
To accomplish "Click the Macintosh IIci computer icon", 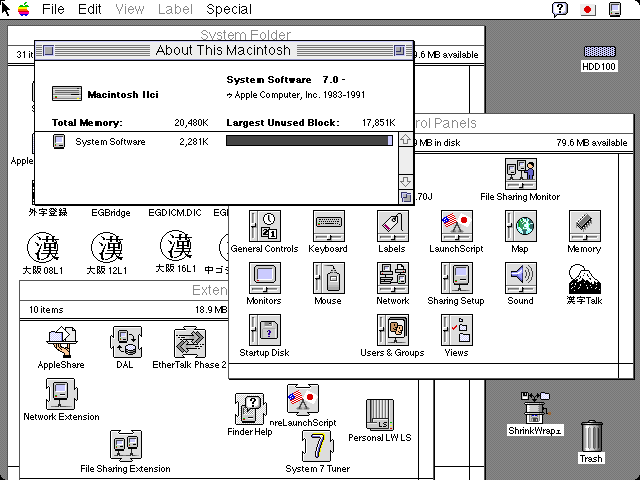I will 67,94.
